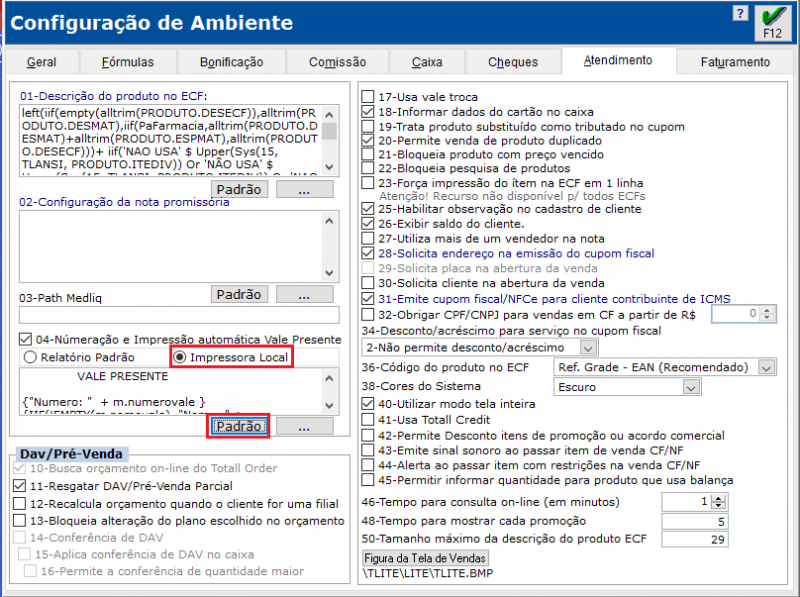Screen dimensions: 800x597
Task: Click the Figura da Tela de Vendas button
Action: (425, 557)
